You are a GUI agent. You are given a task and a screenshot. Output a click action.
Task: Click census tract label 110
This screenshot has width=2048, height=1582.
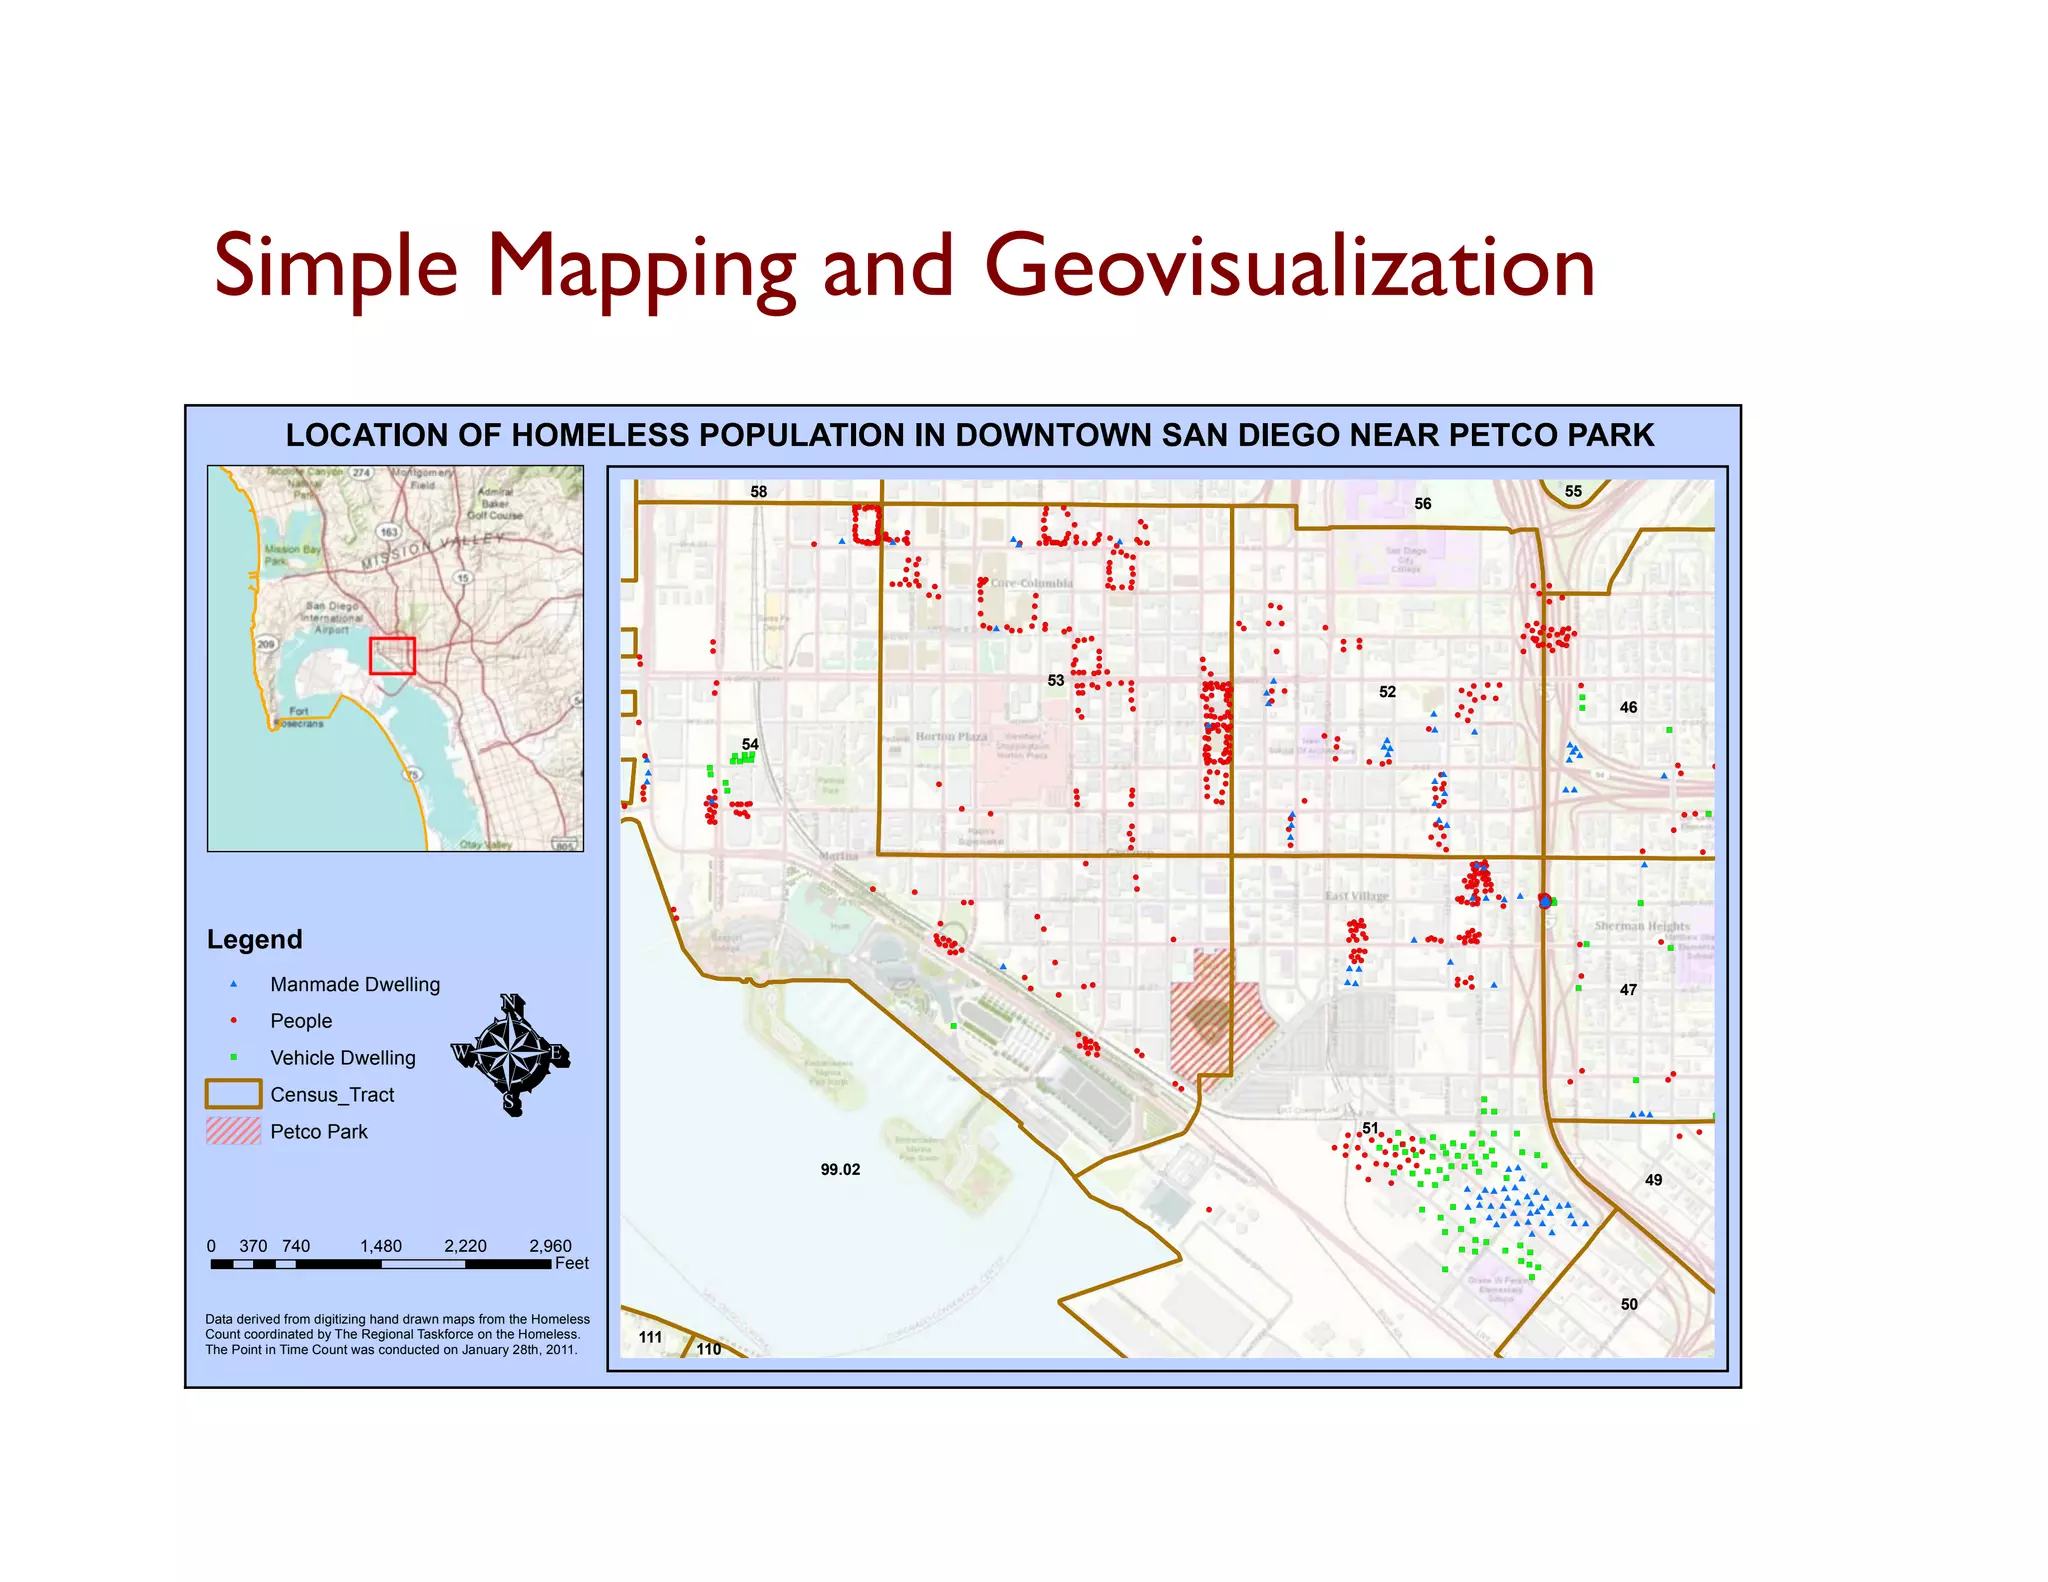(x=709, y=1349)
